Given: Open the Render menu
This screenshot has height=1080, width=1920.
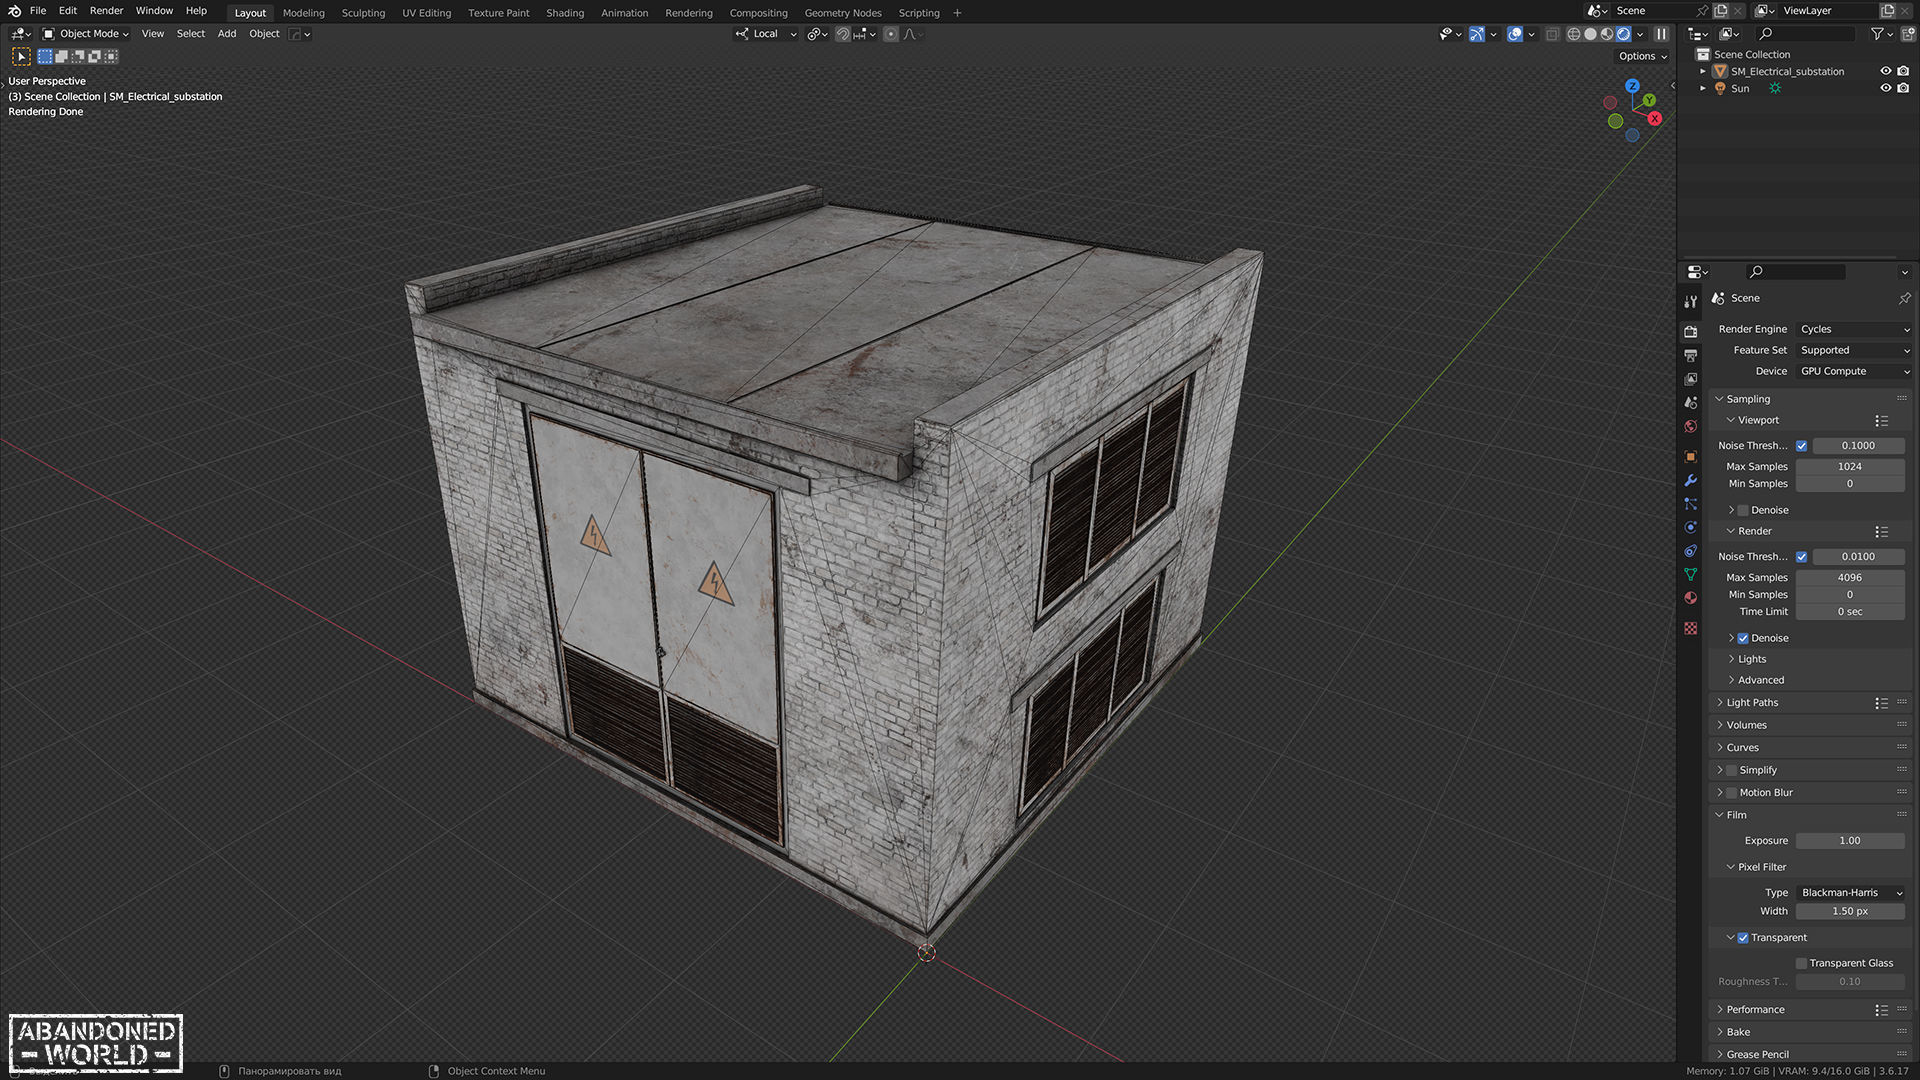Looking at the screenshot, I should point(106,11).
